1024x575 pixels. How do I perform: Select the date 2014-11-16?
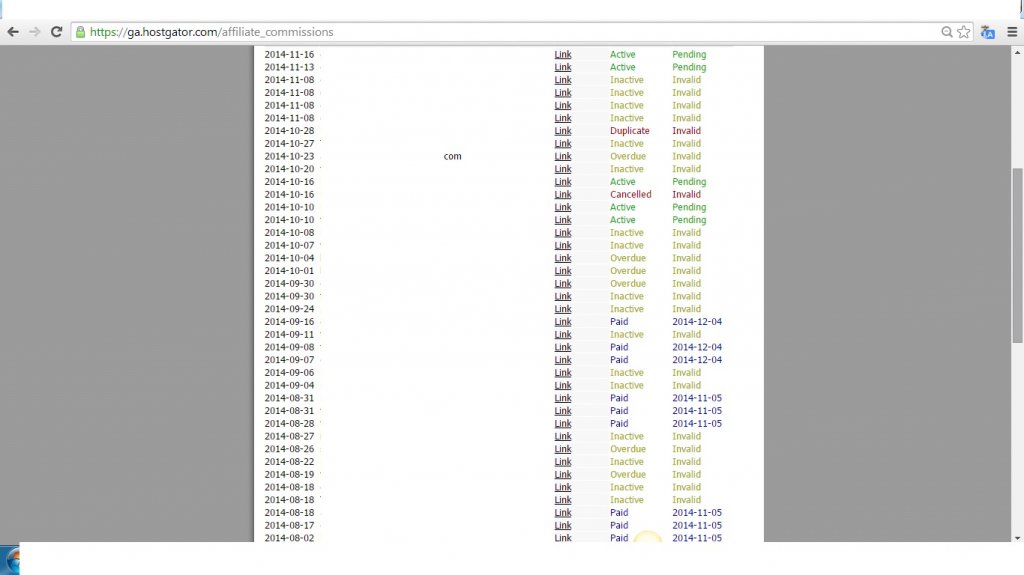point(289,54)
